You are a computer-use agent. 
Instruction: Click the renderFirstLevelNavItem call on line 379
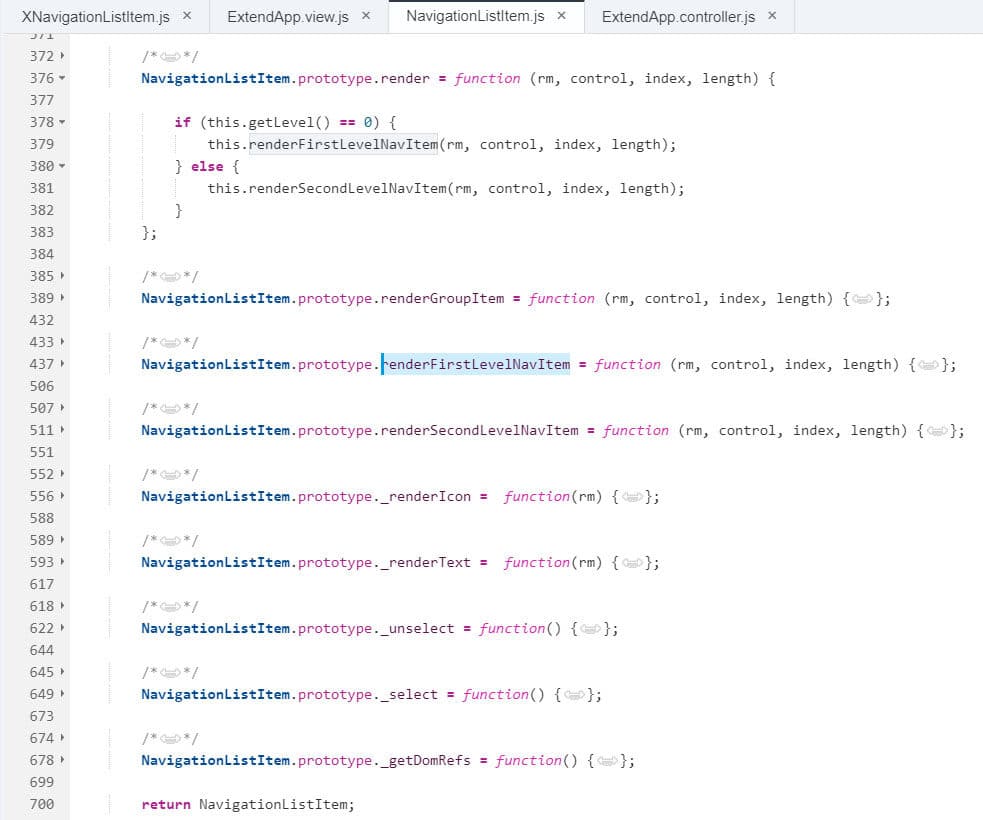point(343,144)
